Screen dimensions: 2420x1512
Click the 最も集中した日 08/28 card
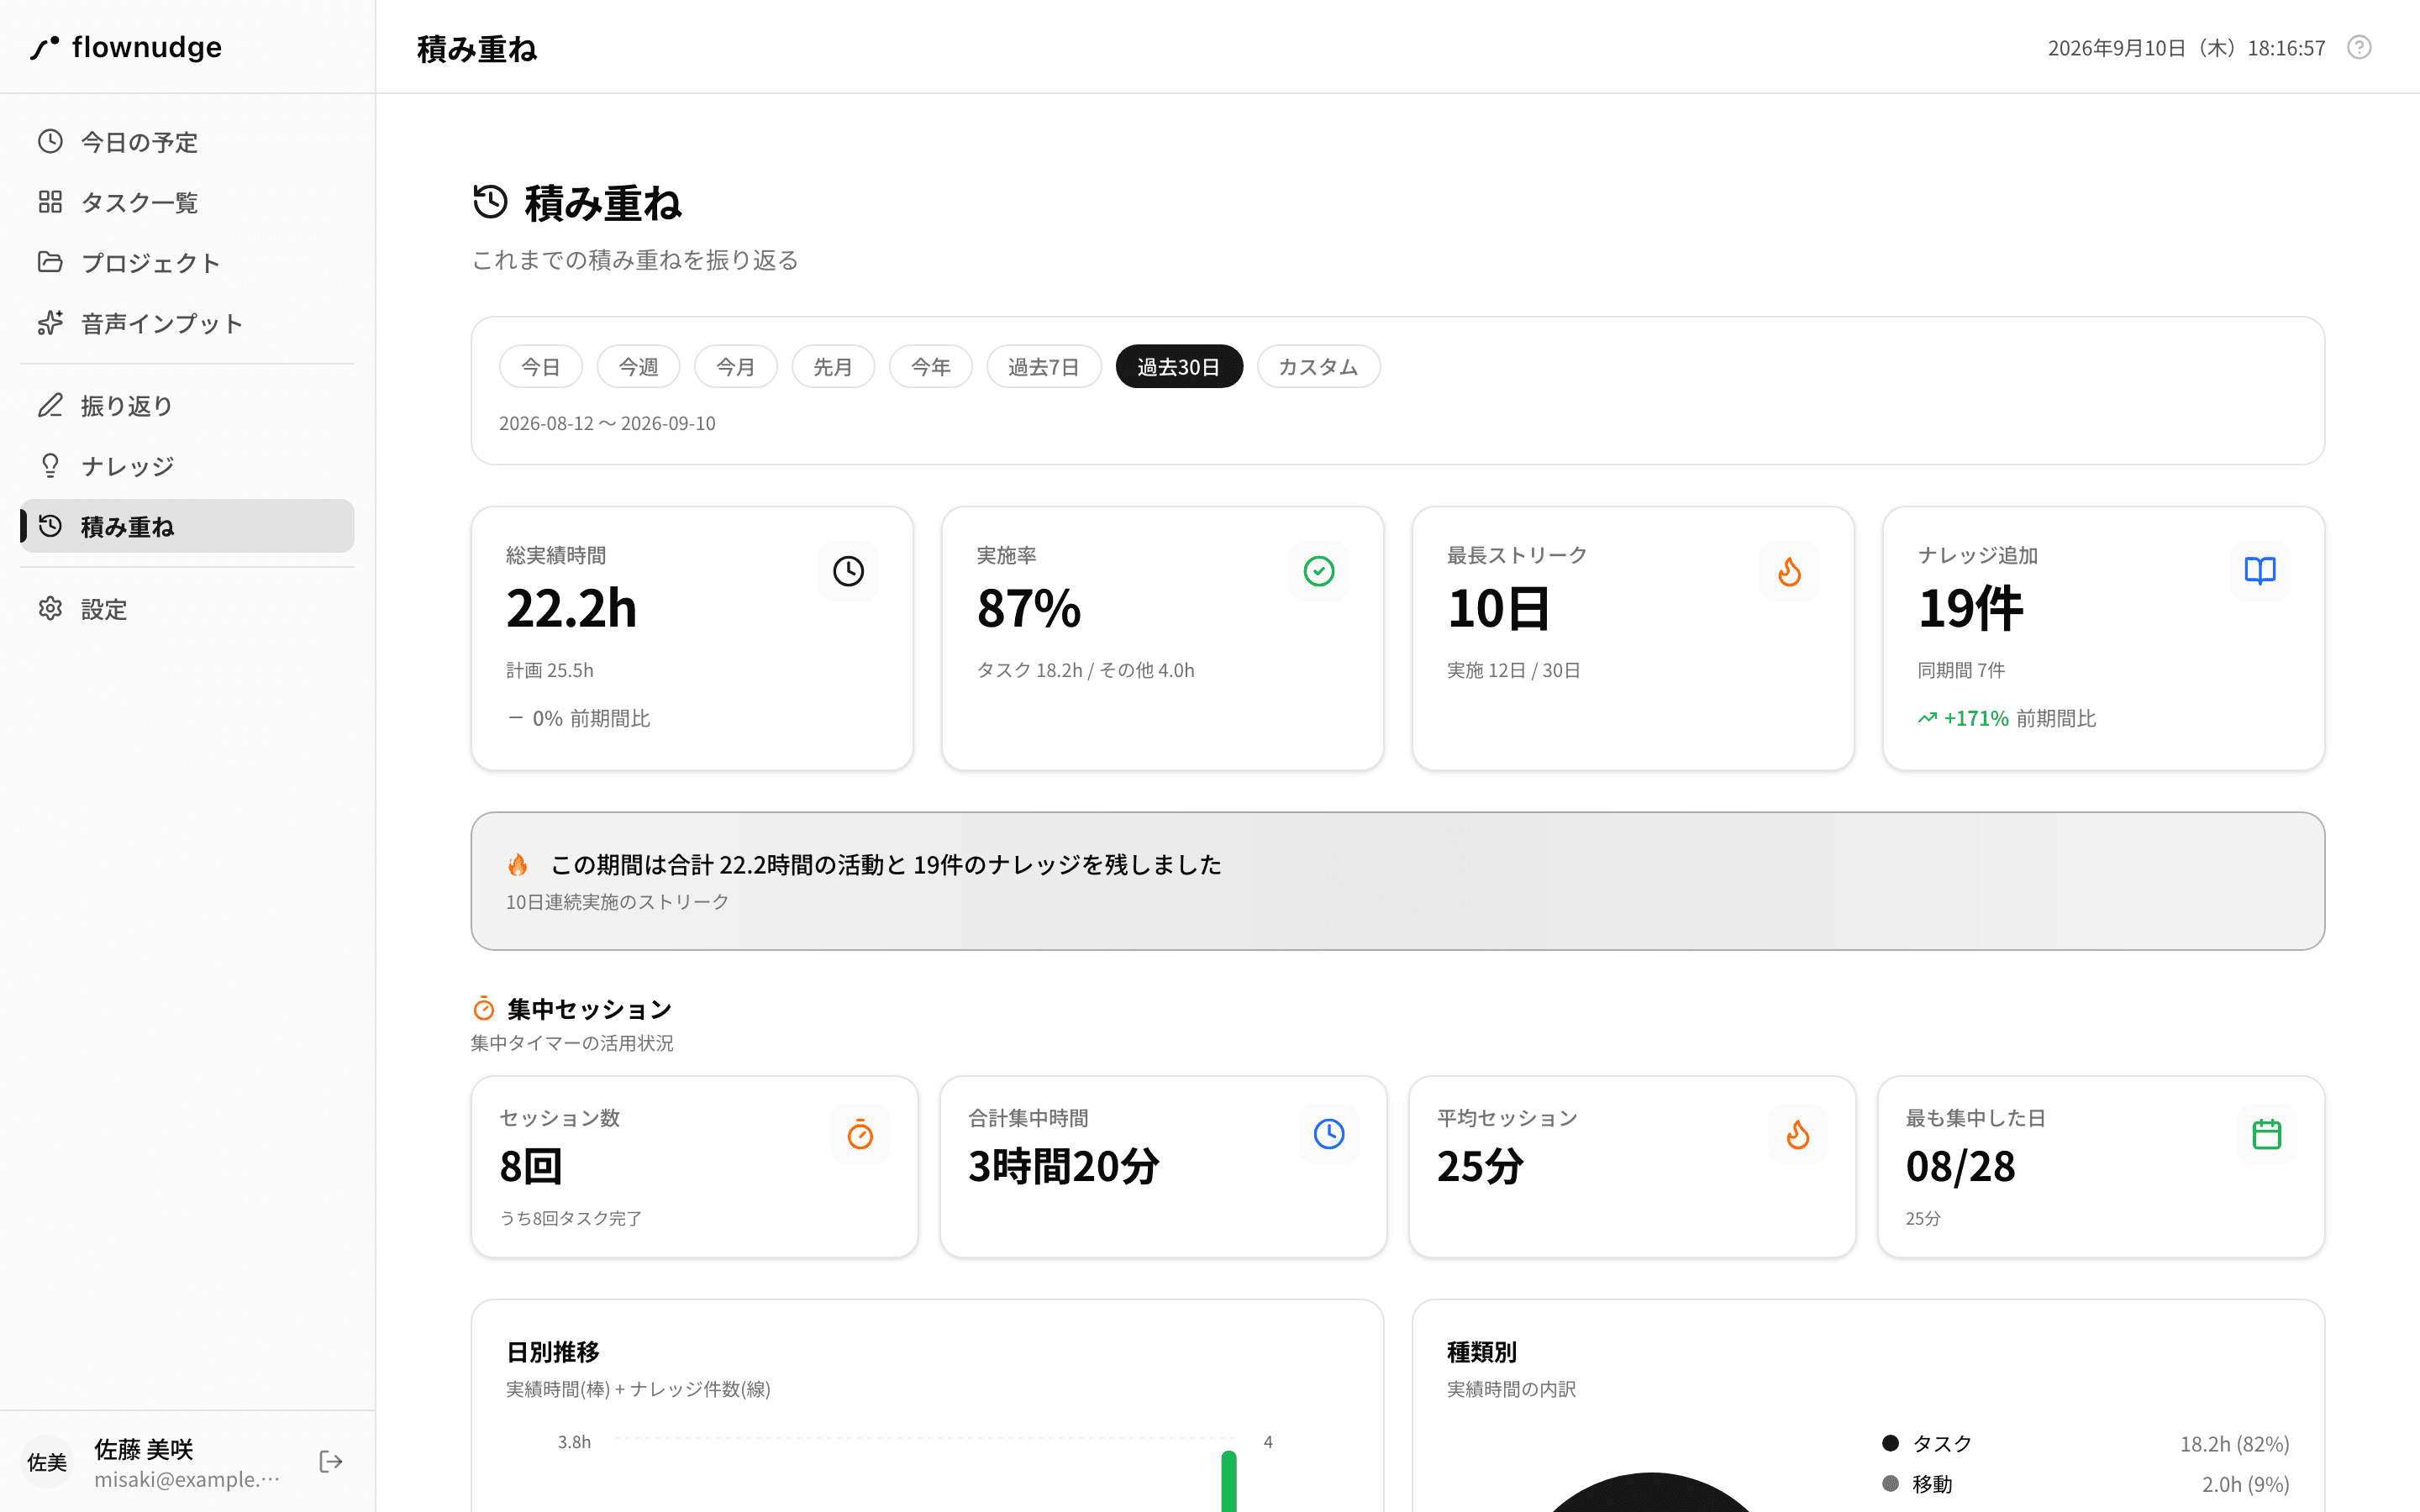(2101, 1166)
